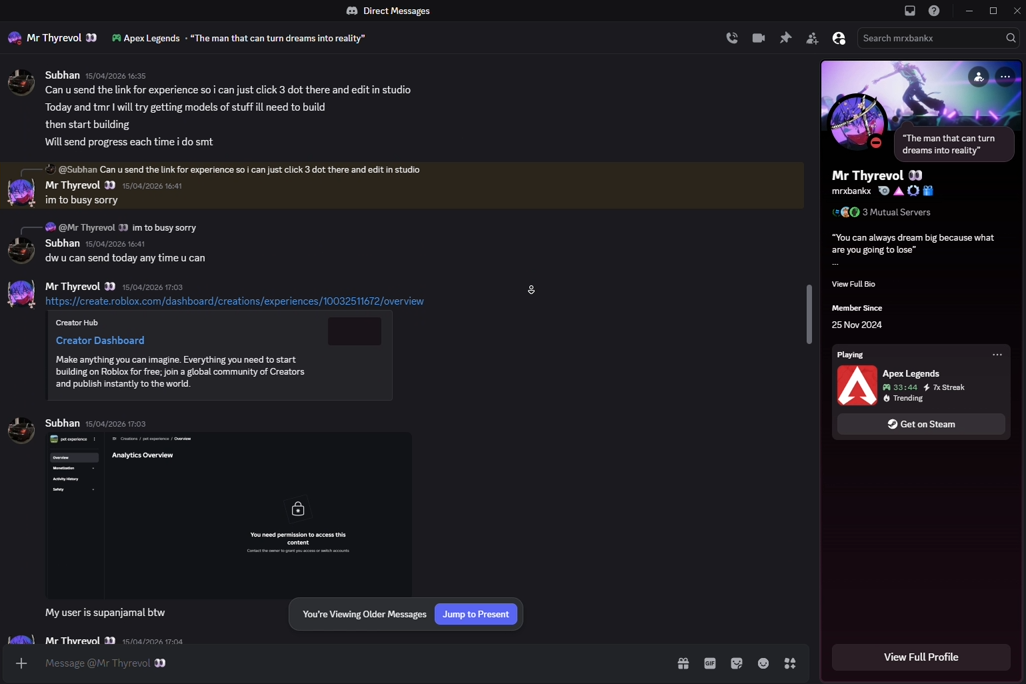Click the mrxbankx username in profile
This screenshot has height=684, width=1026.
click(x=851, y=191)
